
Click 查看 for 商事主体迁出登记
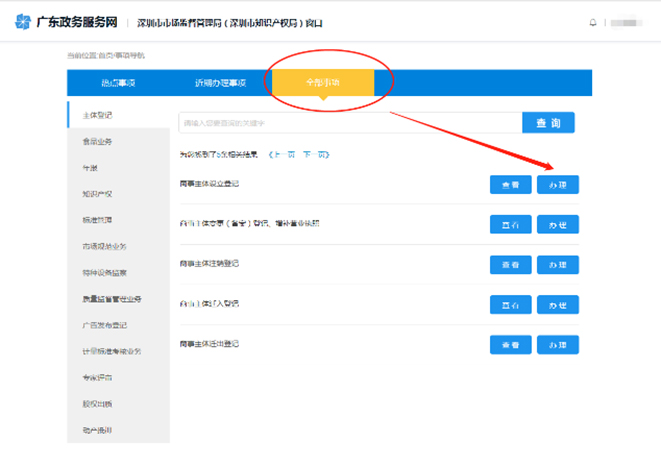pyautogui.click(x=510, y=345)
